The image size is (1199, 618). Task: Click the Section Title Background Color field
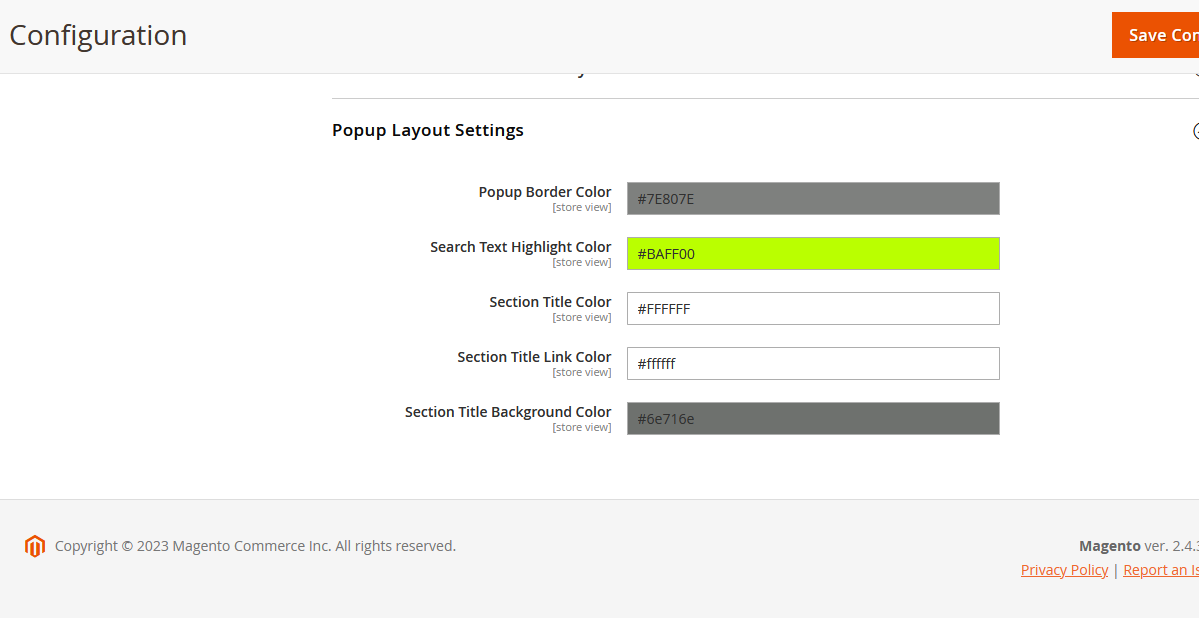tap(813, 419)
